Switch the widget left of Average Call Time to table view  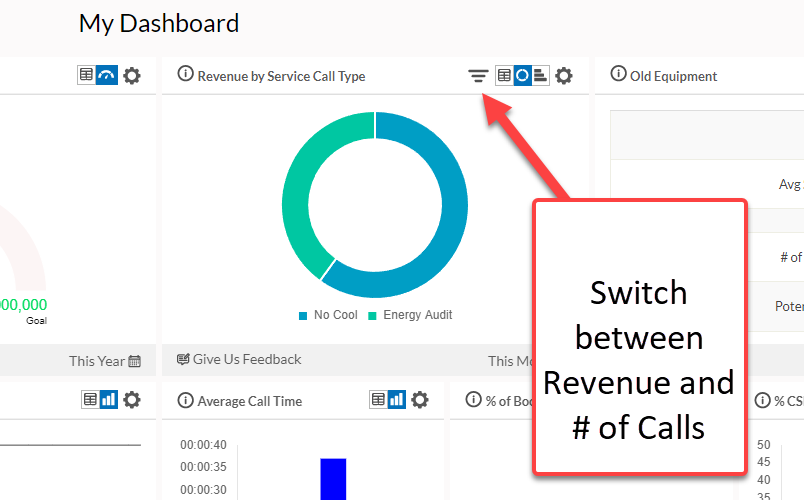tap(90, 399)
